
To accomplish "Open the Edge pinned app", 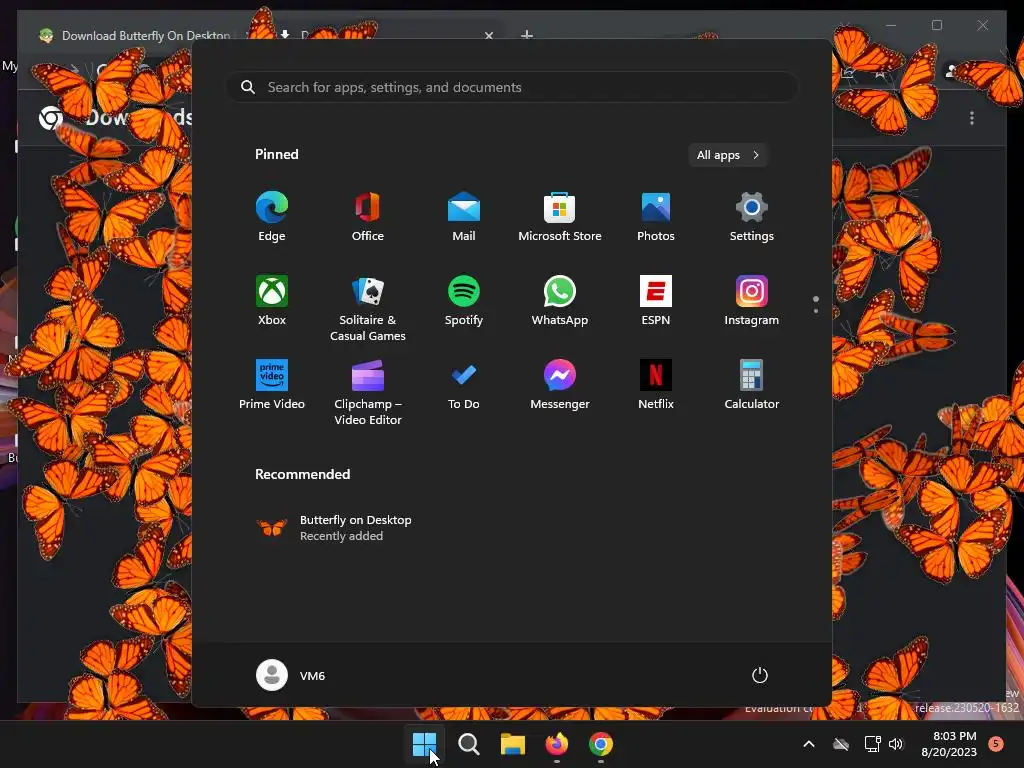I will 272,217.
